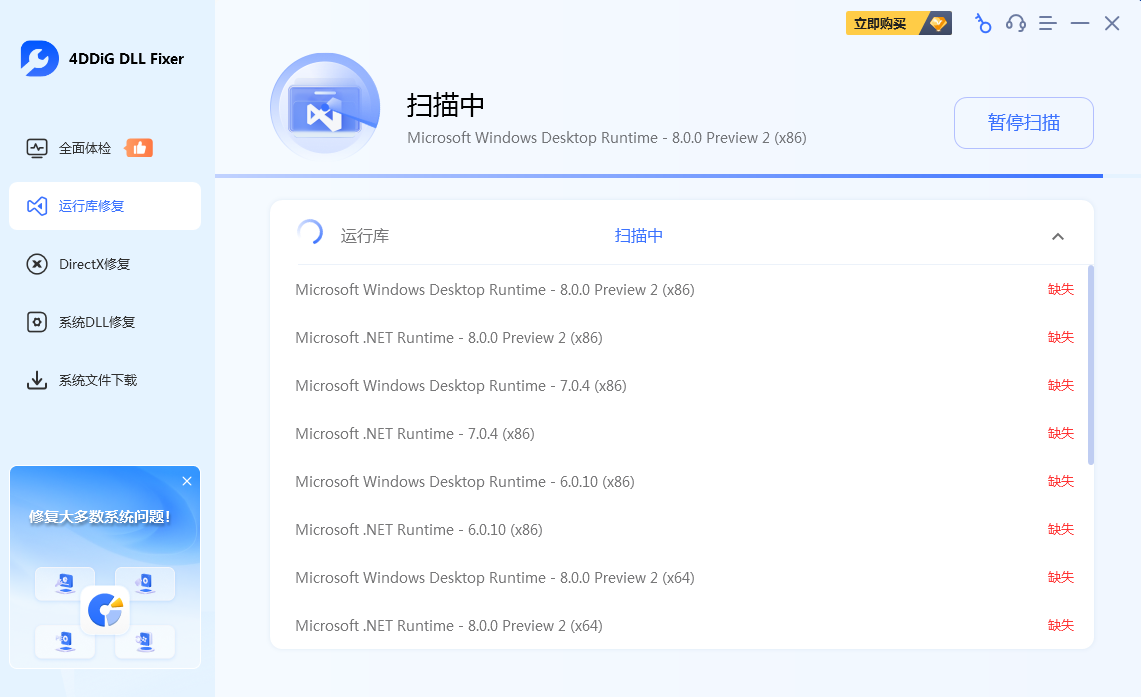Click the 修复大多数系统问题 promo banner text
The height and width of the screenshot is (697, 1141).
pos(100,517)
